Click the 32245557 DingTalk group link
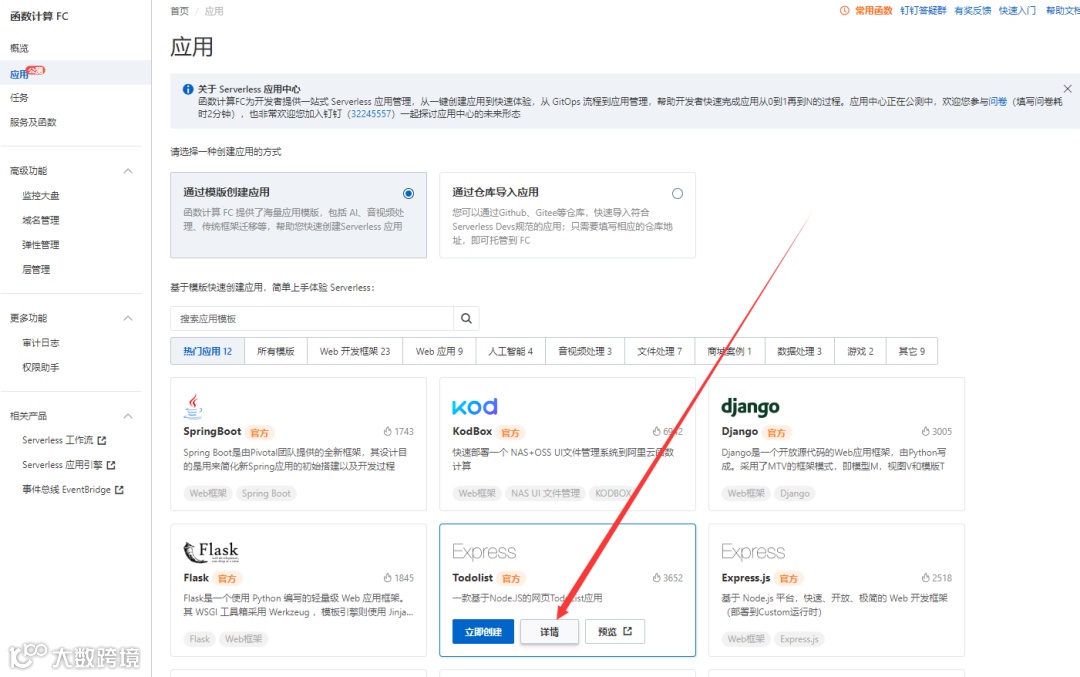This screenshot has width=1080, height=677. [371, 114]
